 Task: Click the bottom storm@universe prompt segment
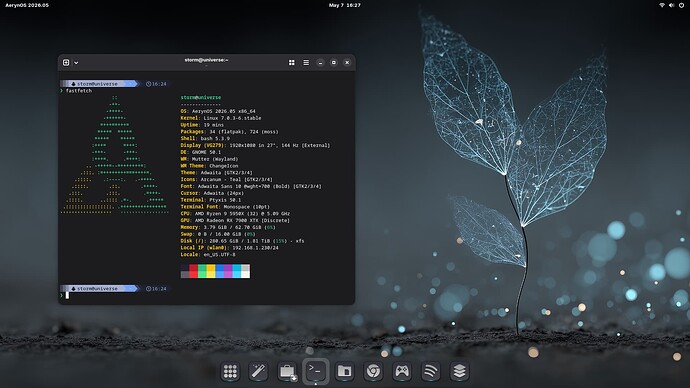[x=99, y=289]
